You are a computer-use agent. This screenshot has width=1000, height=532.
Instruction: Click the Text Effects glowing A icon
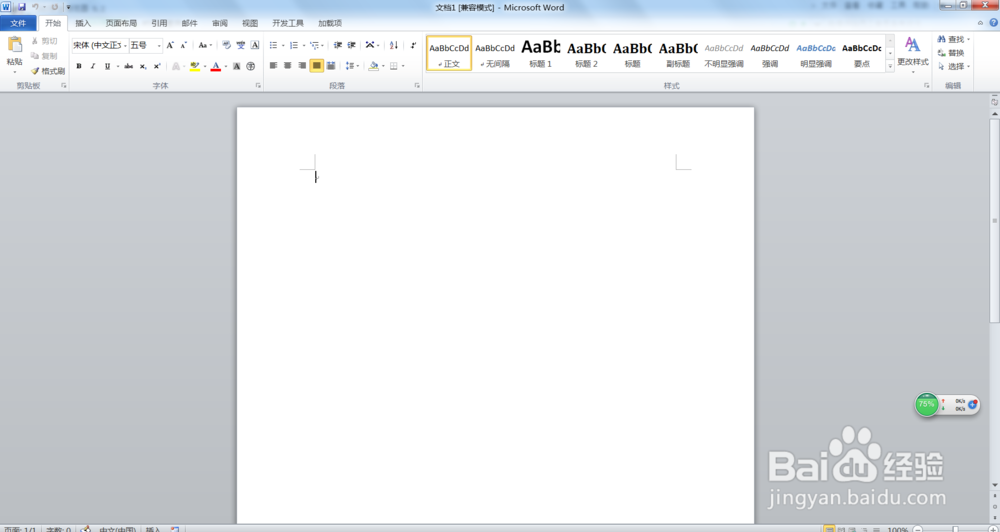(177, 66)
